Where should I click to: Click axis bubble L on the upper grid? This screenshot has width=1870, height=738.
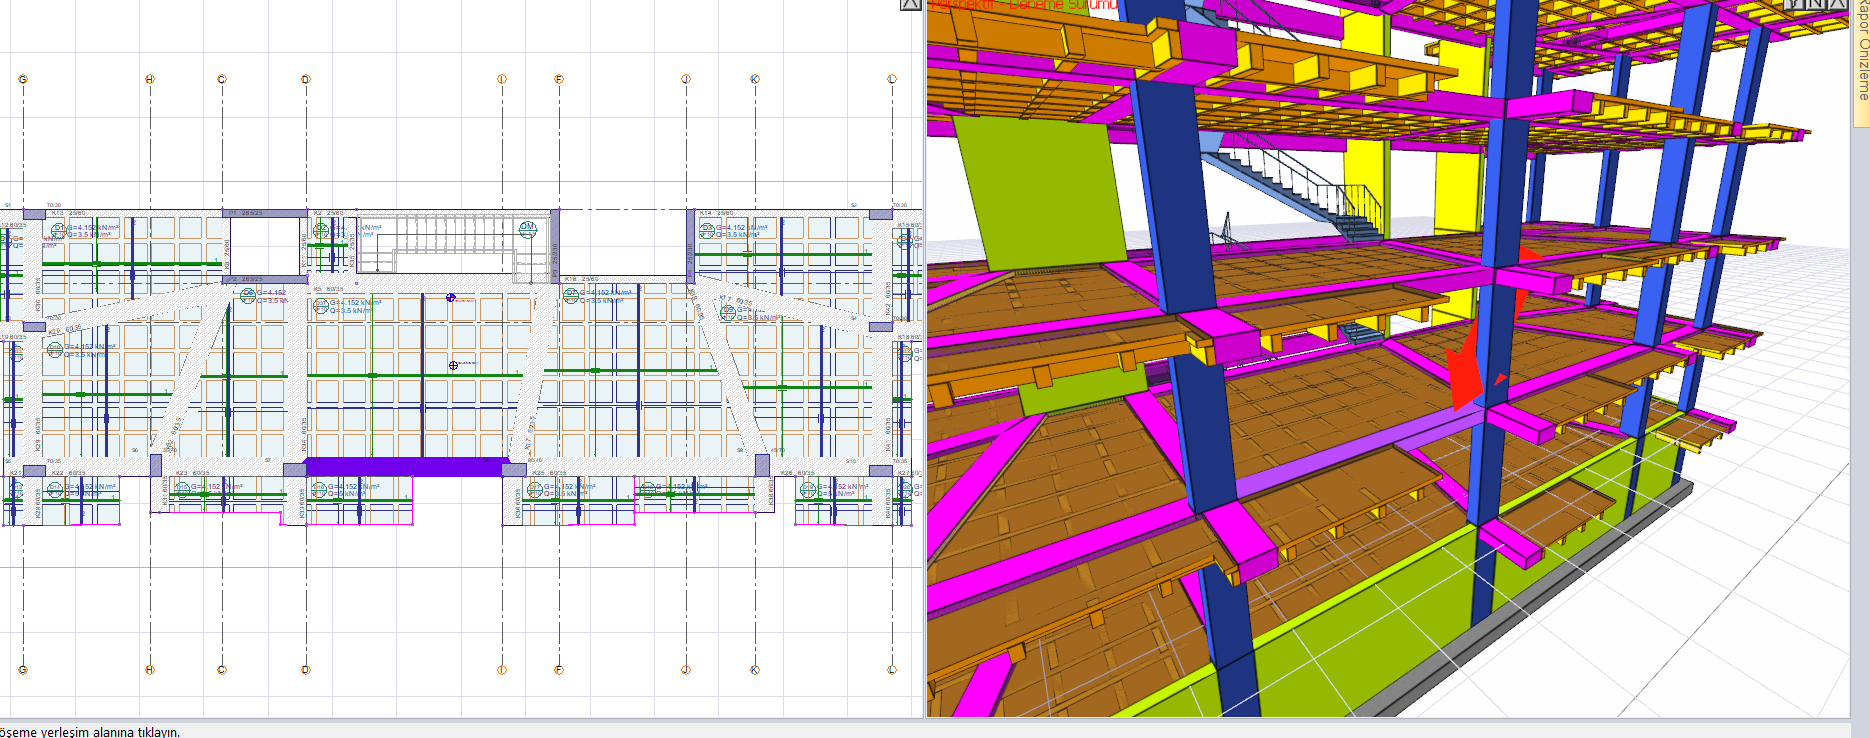[892, 79]
